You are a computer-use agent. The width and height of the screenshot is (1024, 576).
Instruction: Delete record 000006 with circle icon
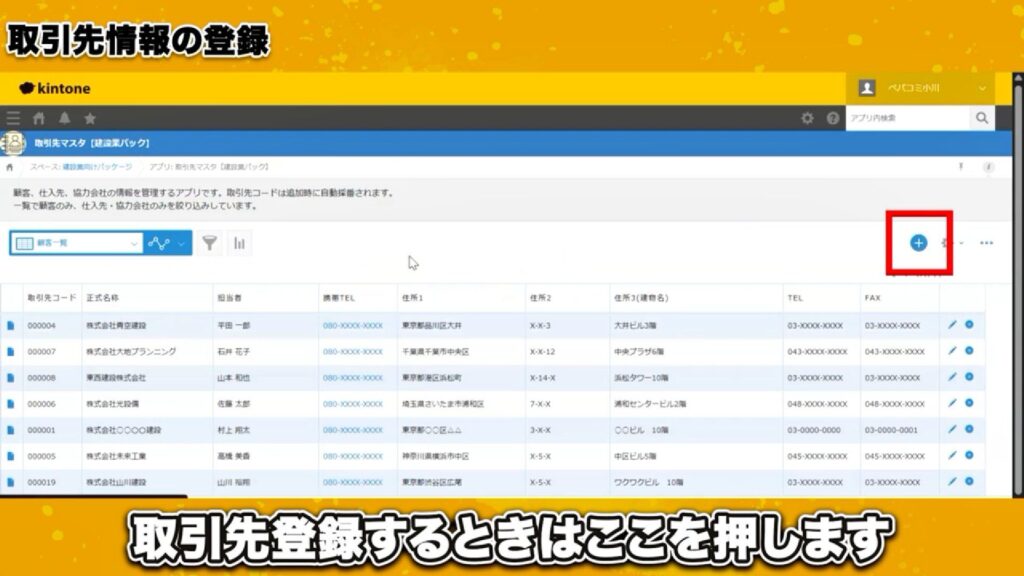(x=969, y=403)
